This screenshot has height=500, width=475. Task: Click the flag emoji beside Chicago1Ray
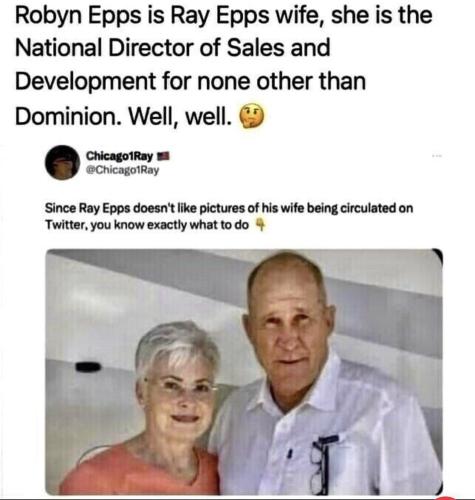tap(164, 156)
